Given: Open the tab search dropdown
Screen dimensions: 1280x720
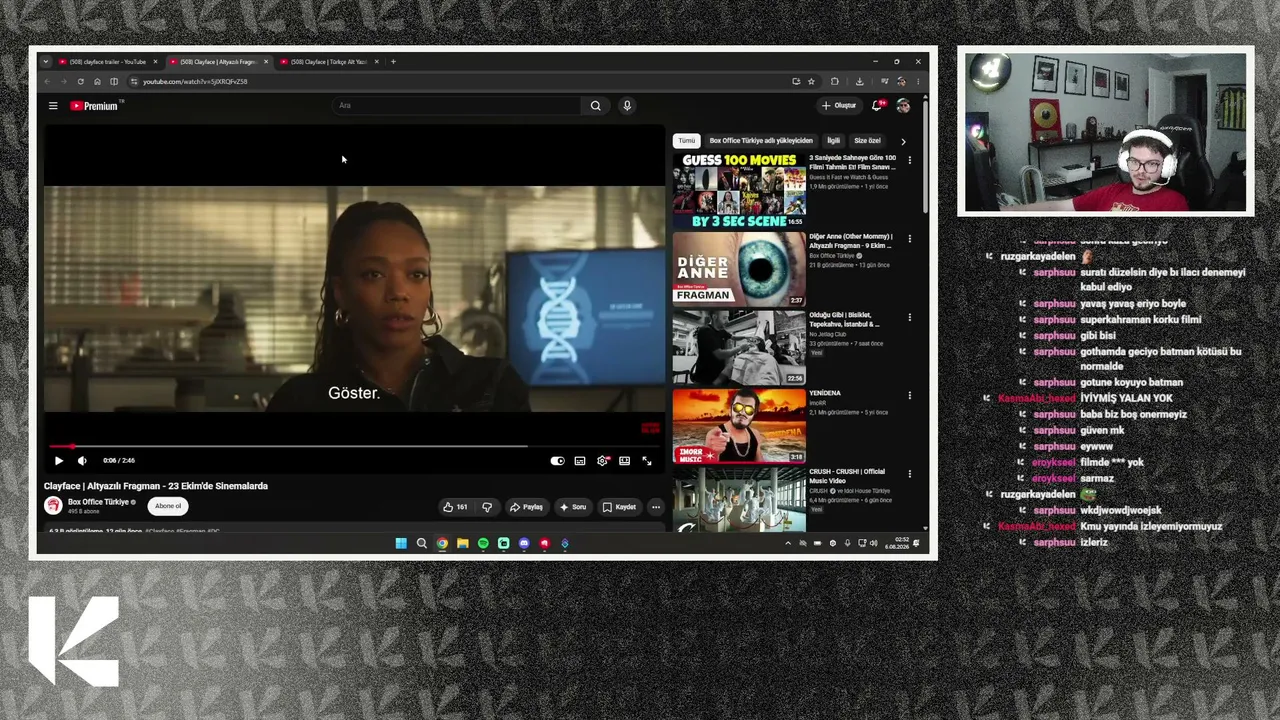Looking at the screenshot, I should pos(45,62).
